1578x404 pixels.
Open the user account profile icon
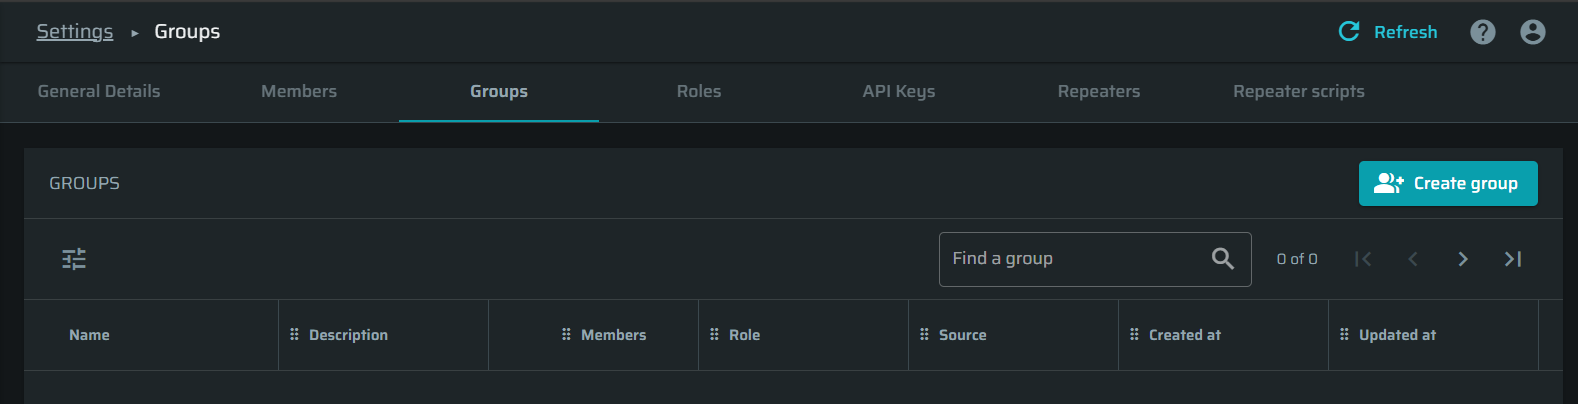pos(1533,32)
